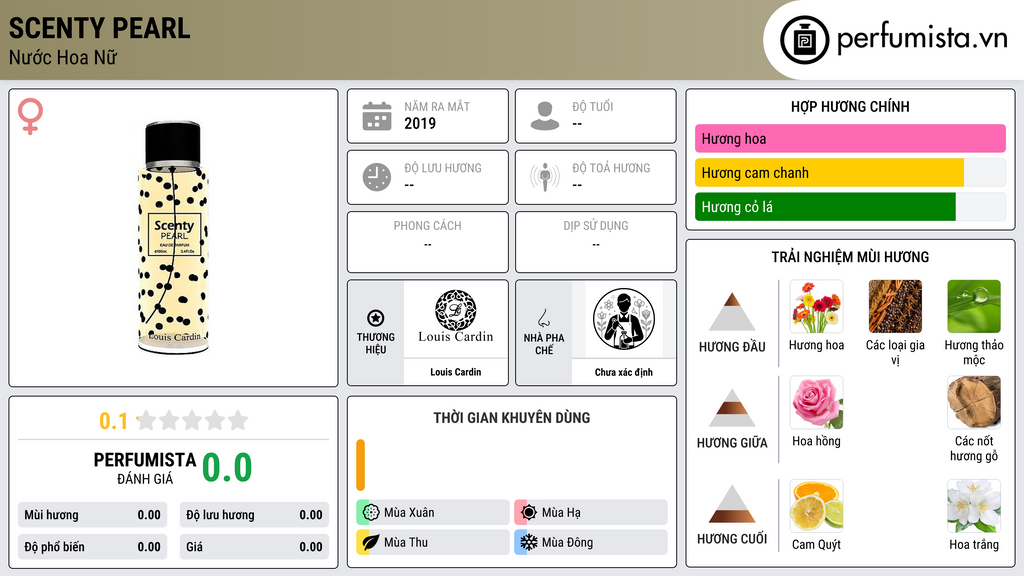The width and height of the screenshot is (1024, 576).
Task: Click the Mùi hương score row
Action: pyautogui.click(x=92, y=515)
